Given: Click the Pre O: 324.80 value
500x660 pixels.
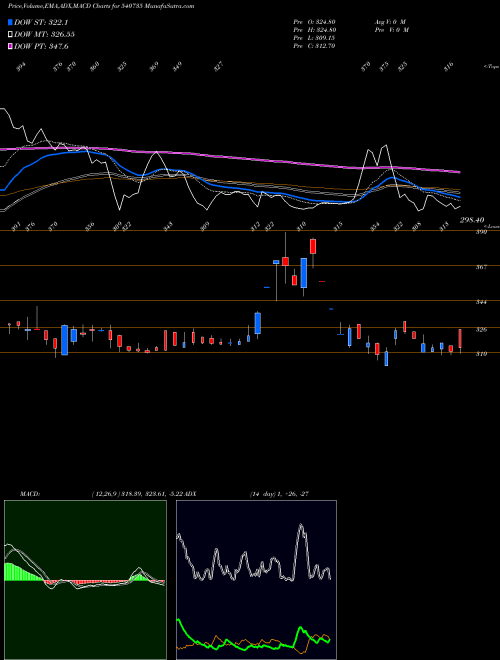Looking at the screenshot, I should [314, 22].
